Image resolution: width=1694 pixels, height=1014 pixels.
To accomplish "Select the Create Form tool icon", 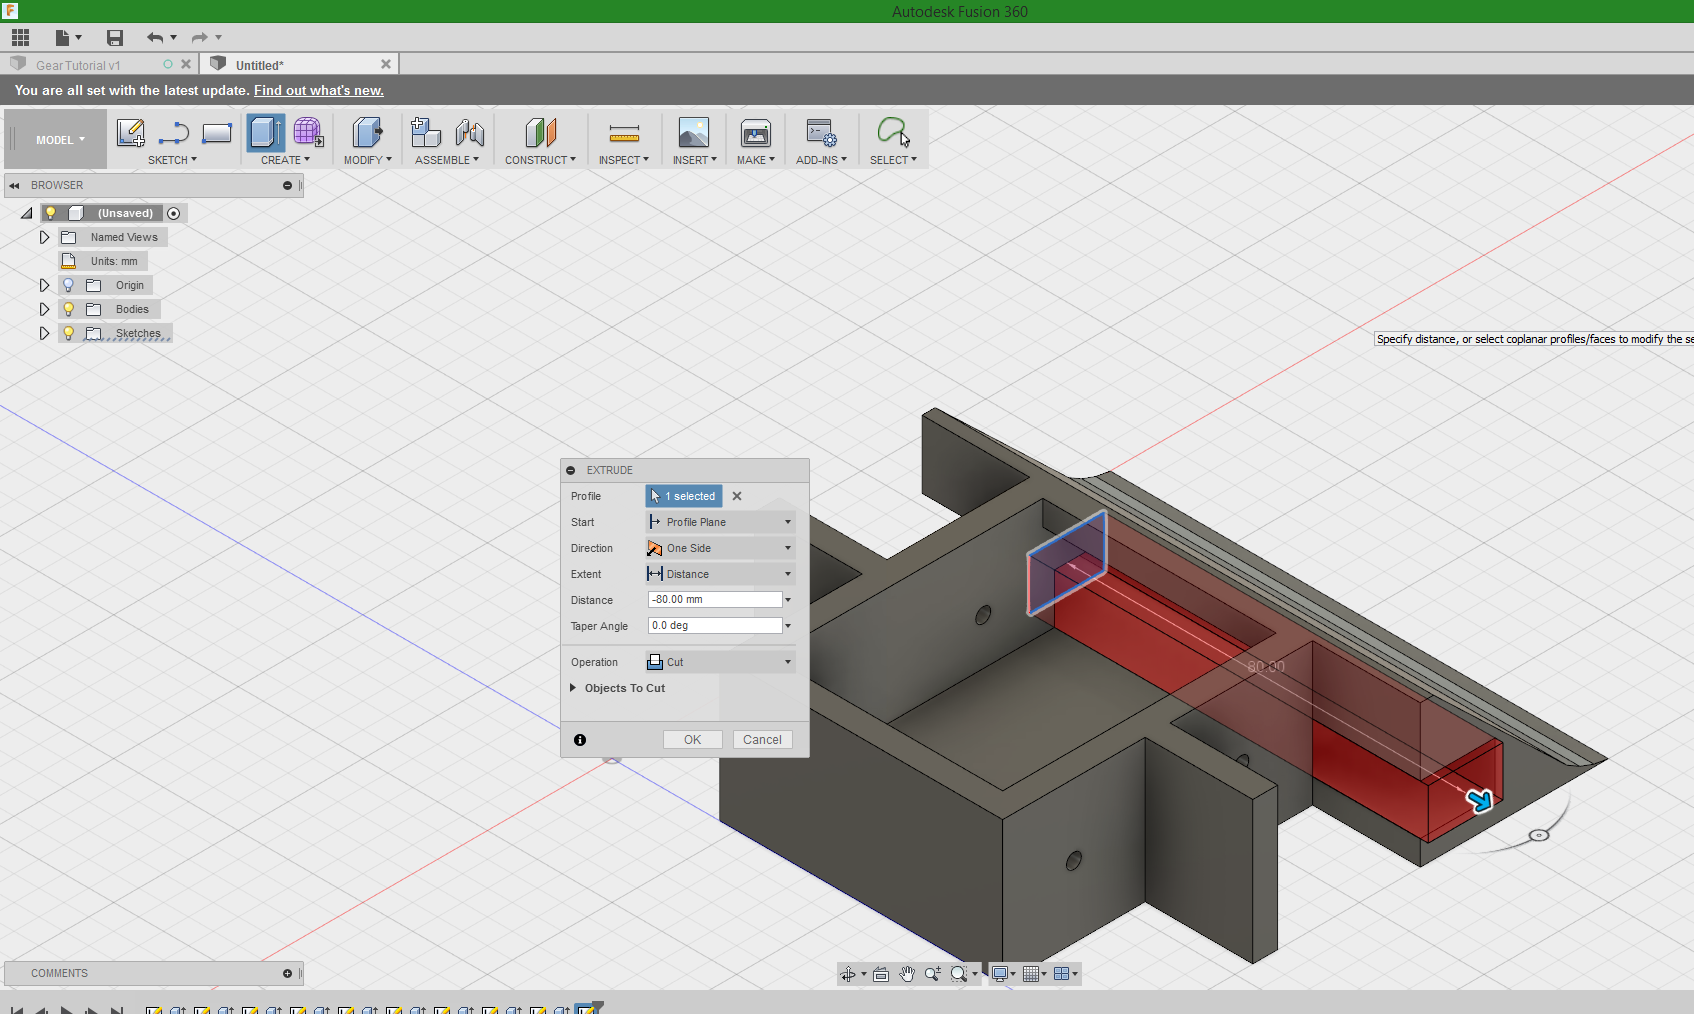I will (x=308, y=132).
